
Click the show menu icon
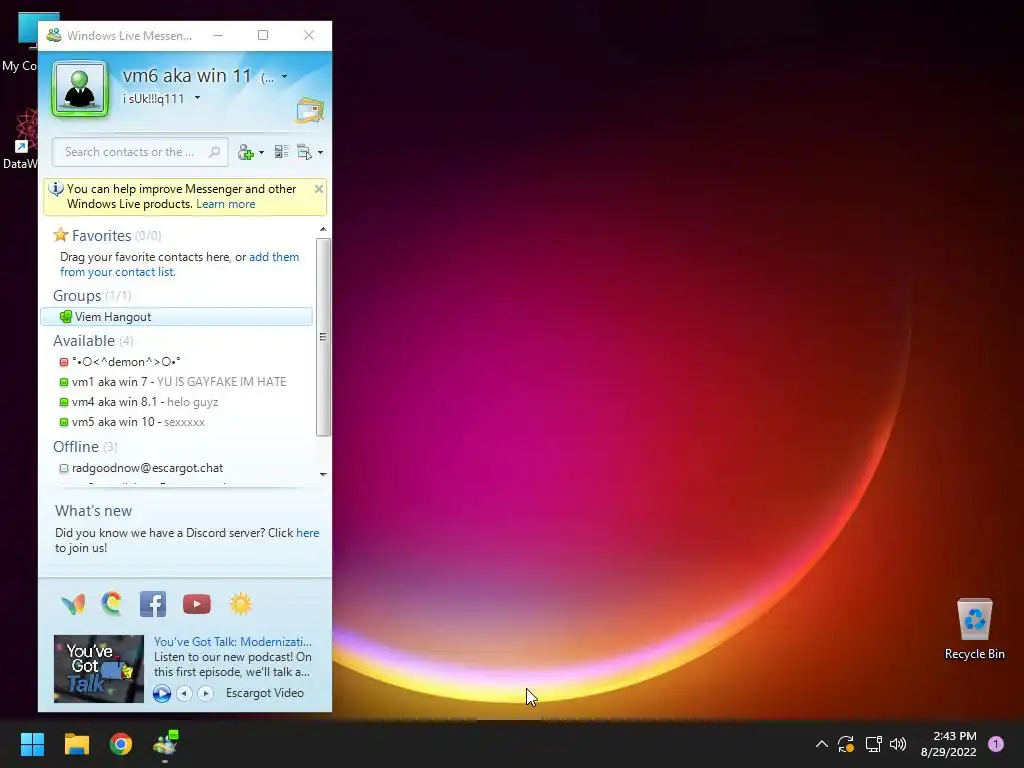tap(304, 152)
